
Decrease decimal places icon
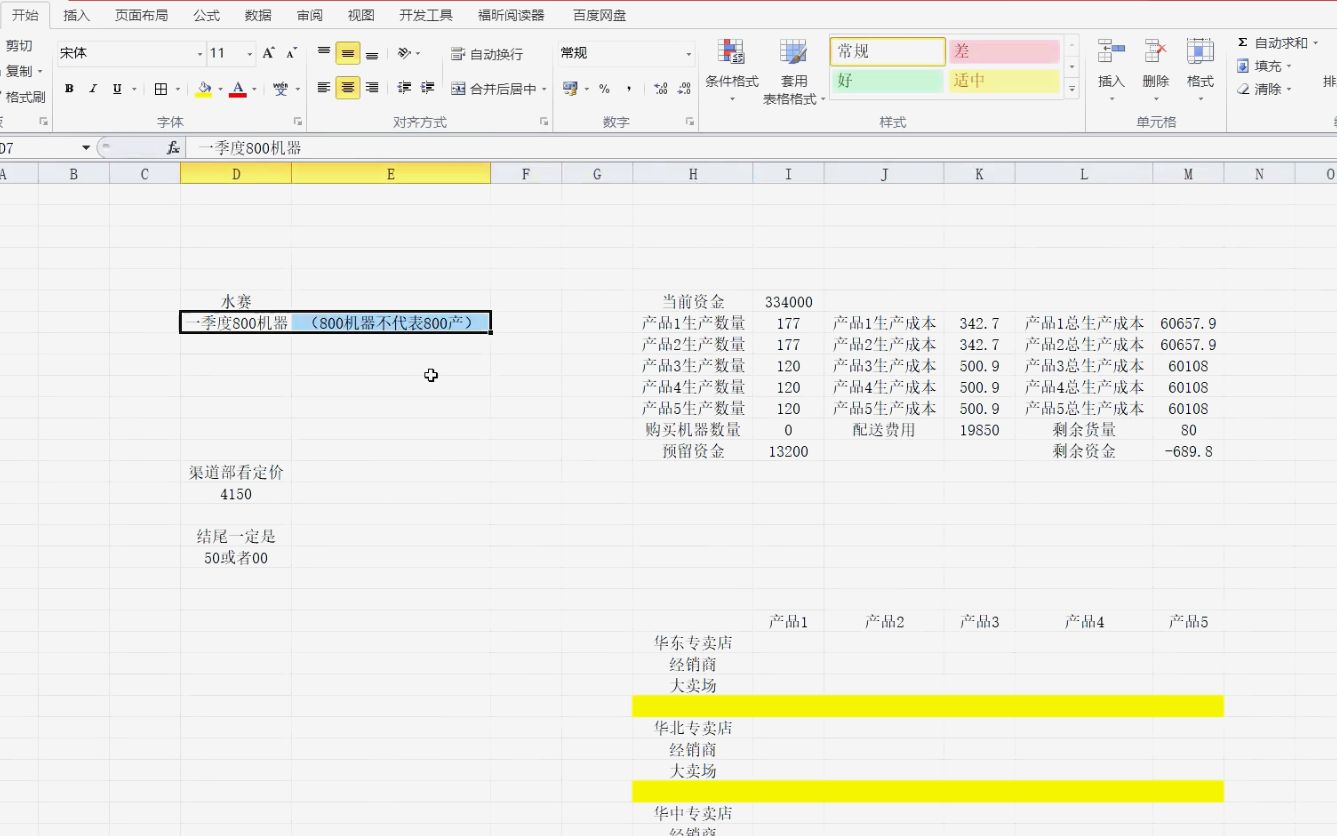[x=685, y=89]
